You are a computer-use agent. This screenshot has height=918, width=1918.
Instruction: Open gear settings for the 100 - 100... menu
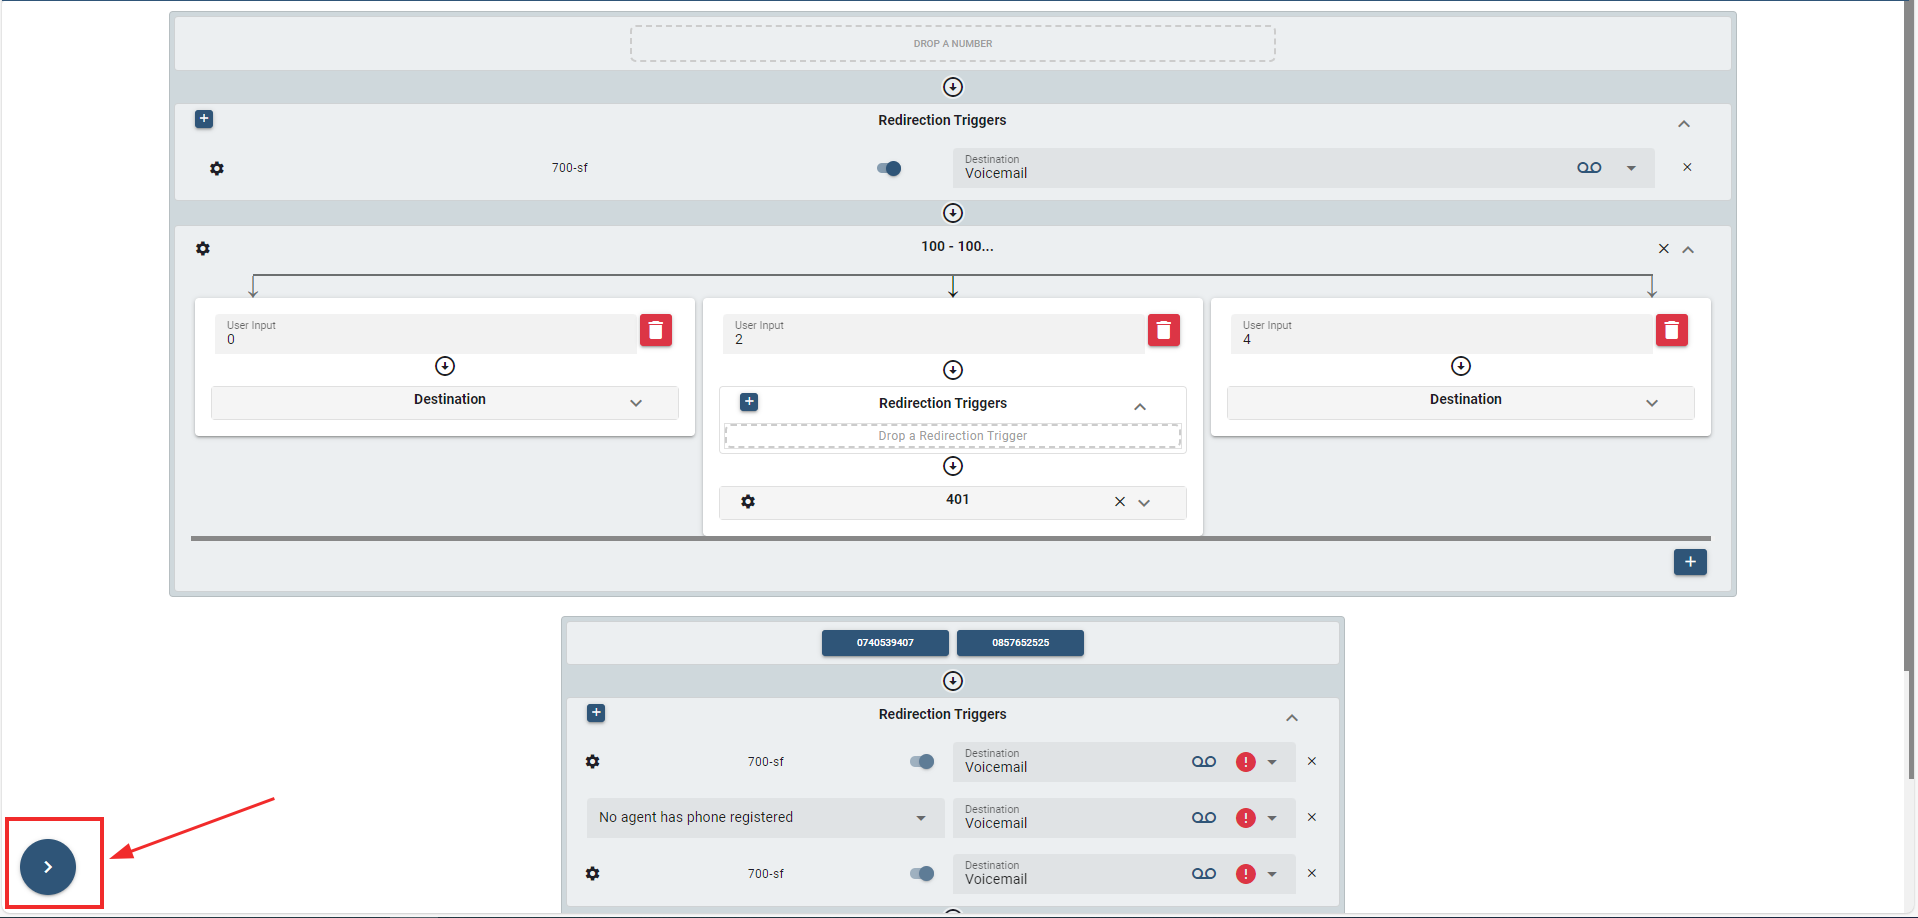(203, 249)
